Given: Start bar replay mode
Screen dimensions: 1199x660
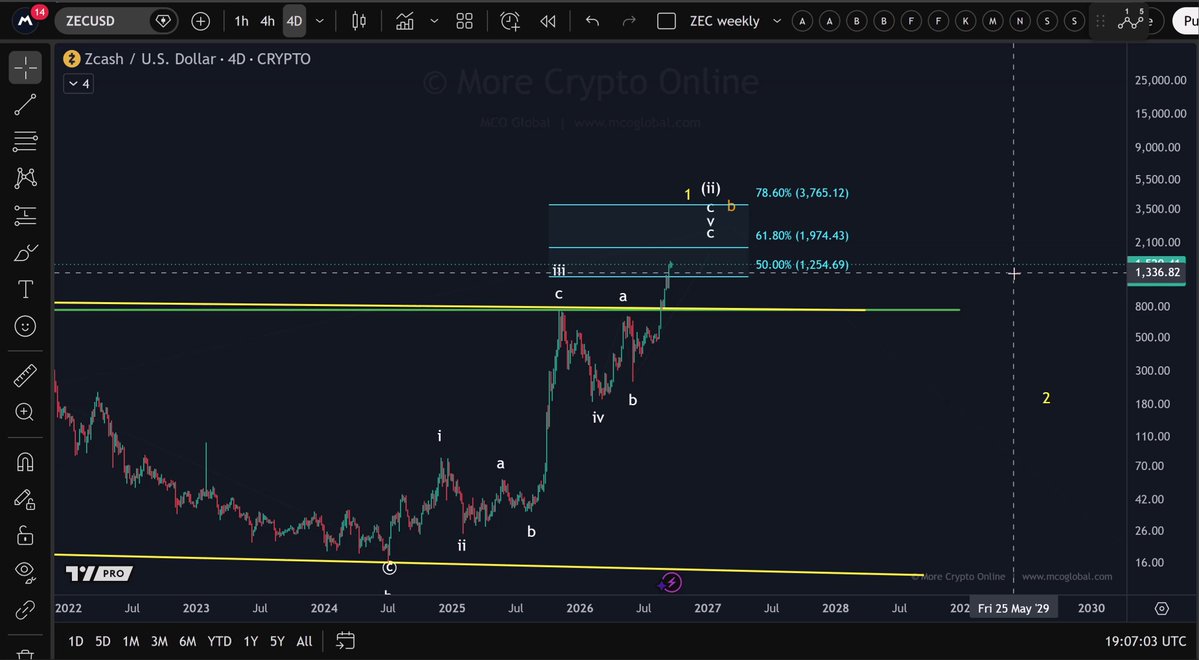Looking at the screenshot, I should click(548, 21).
